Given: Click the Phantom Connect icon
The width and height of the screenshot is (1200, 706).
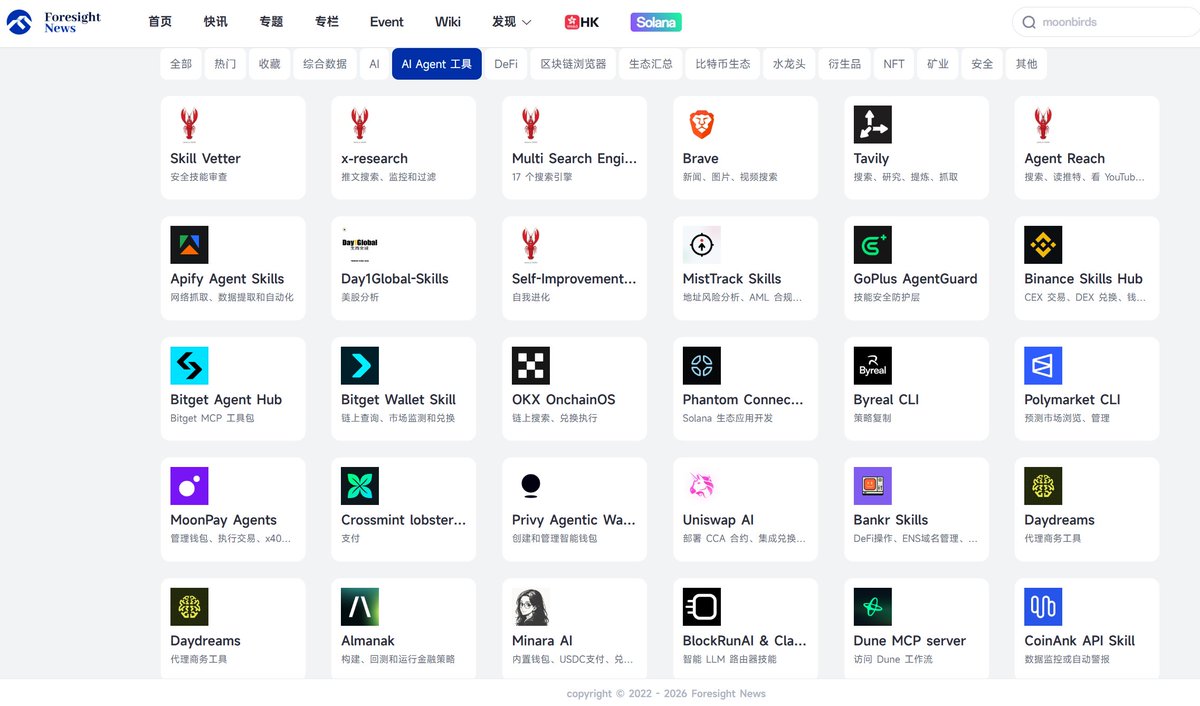Looking at the screenshot, I should tap(702, 366).
